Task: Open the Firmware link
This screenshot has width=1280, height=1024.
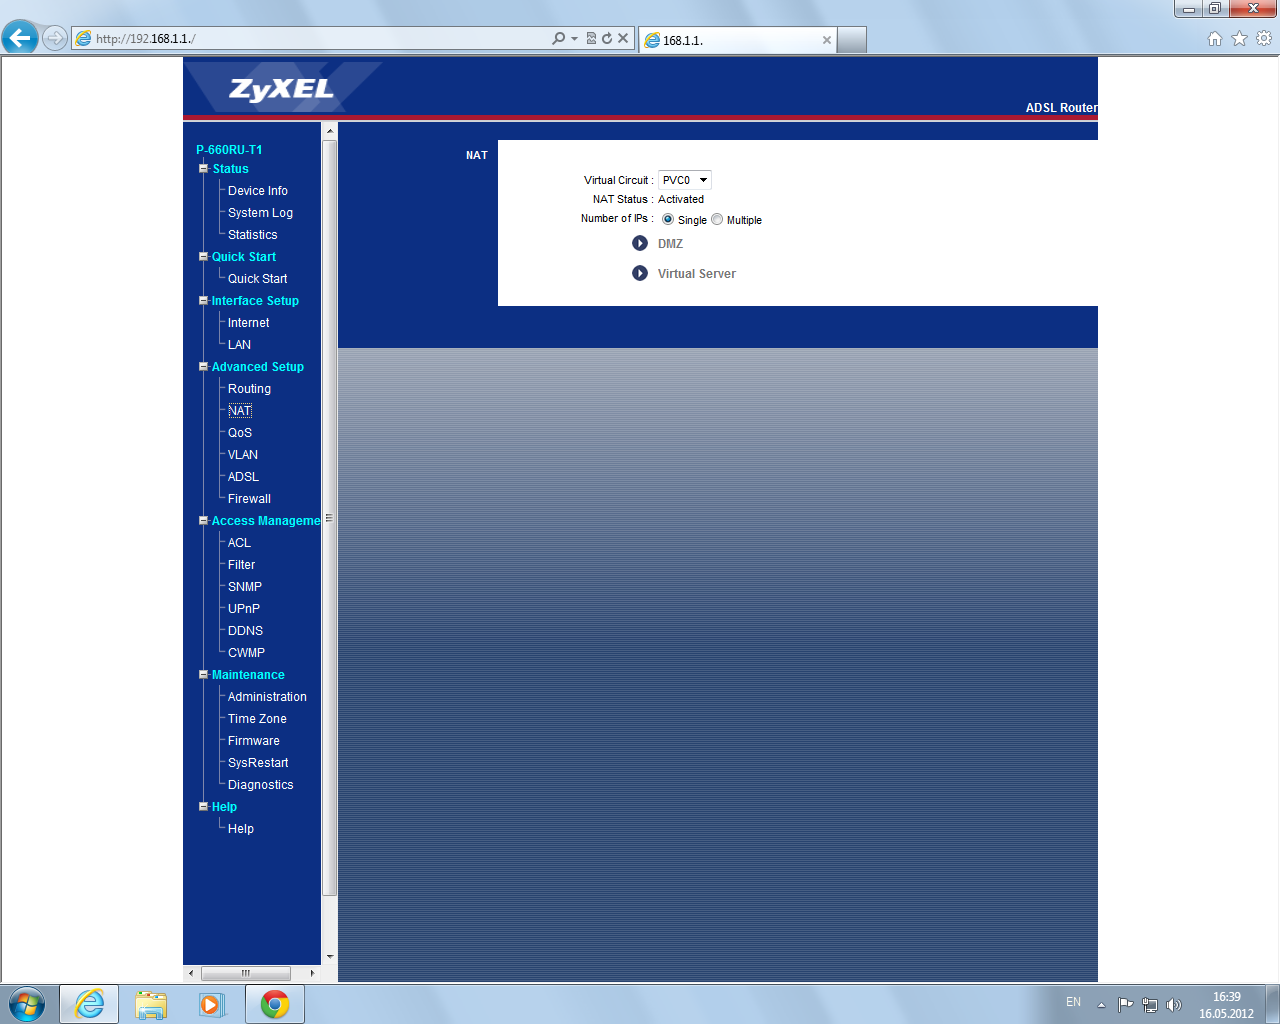Action: (x=254, y=741)
